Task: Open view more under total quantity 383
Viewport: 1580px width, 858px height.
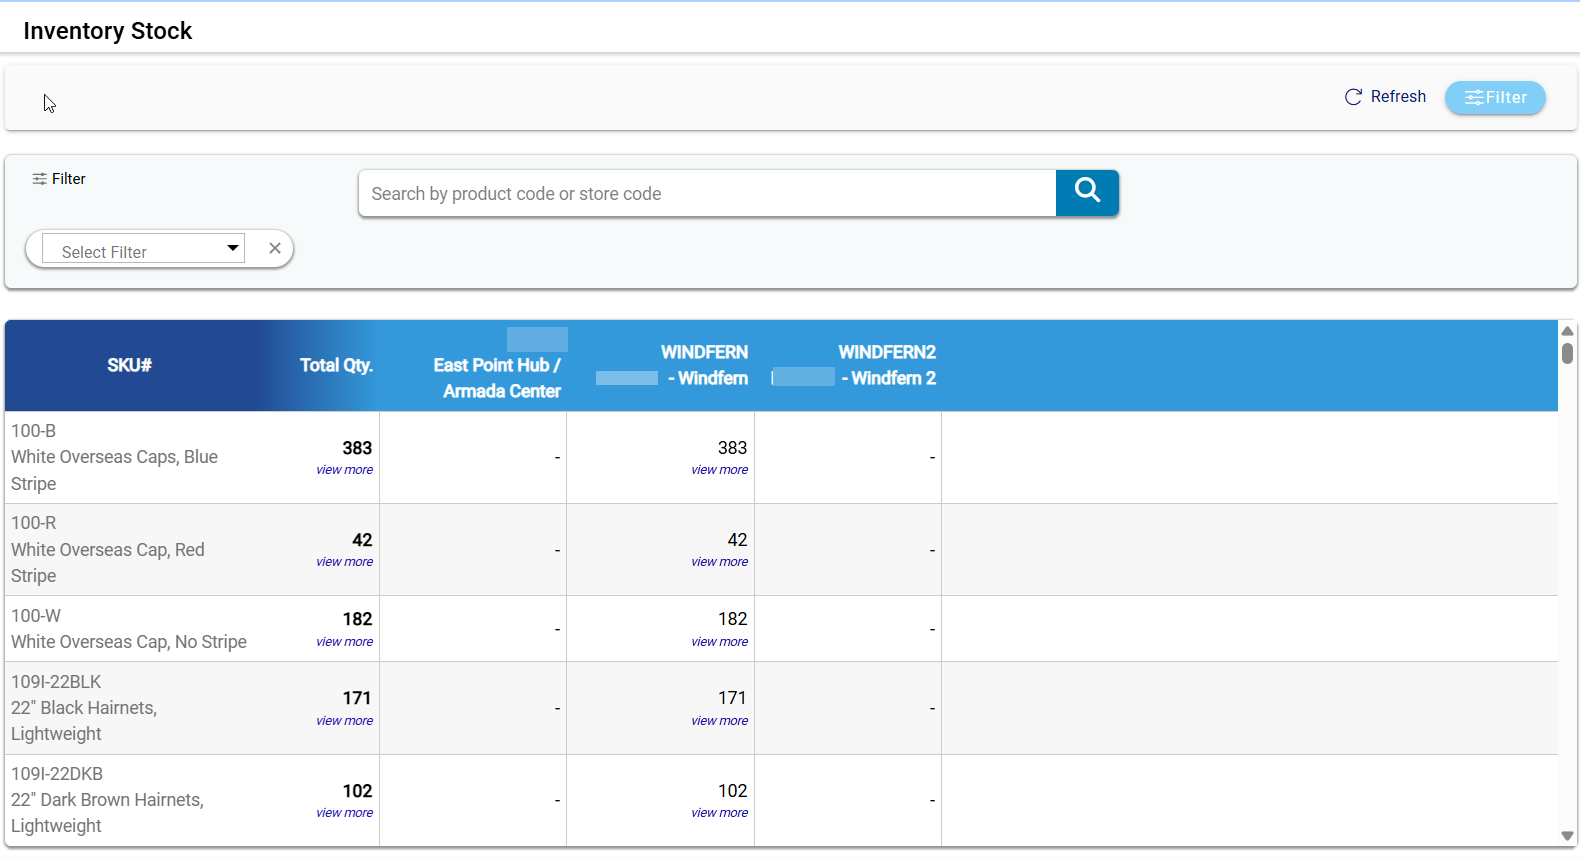Action: (x=344, y=470)
